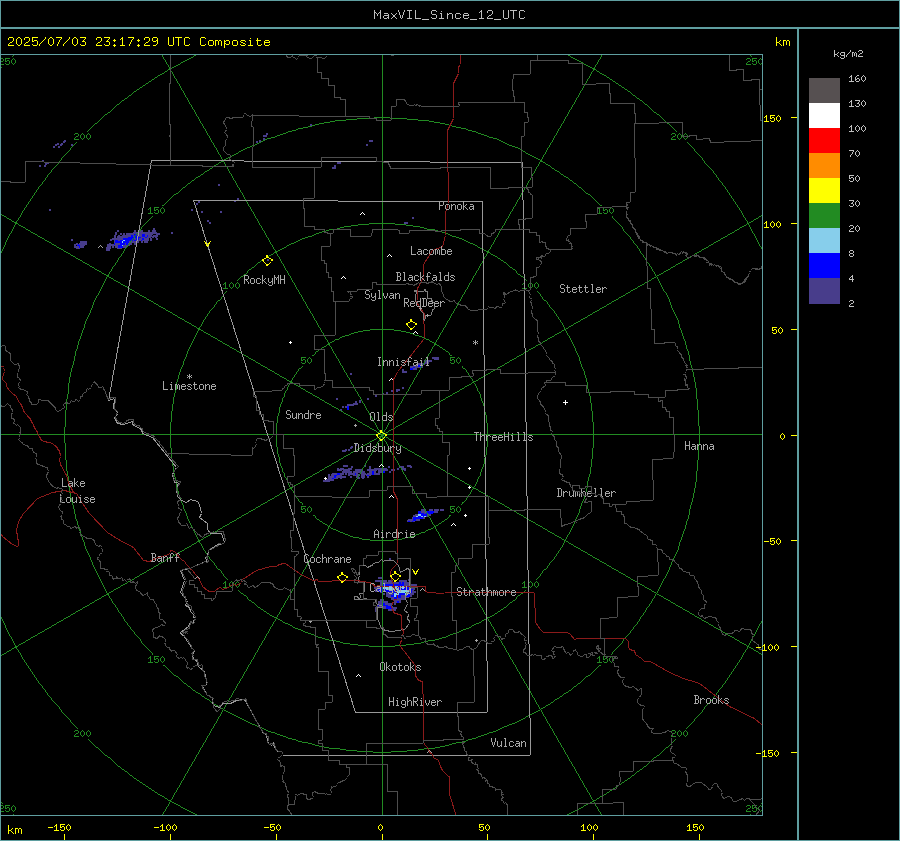This screenshot has height=841, width=900.
Task: Click the RedDeer city label
Action: click(424, 303)
